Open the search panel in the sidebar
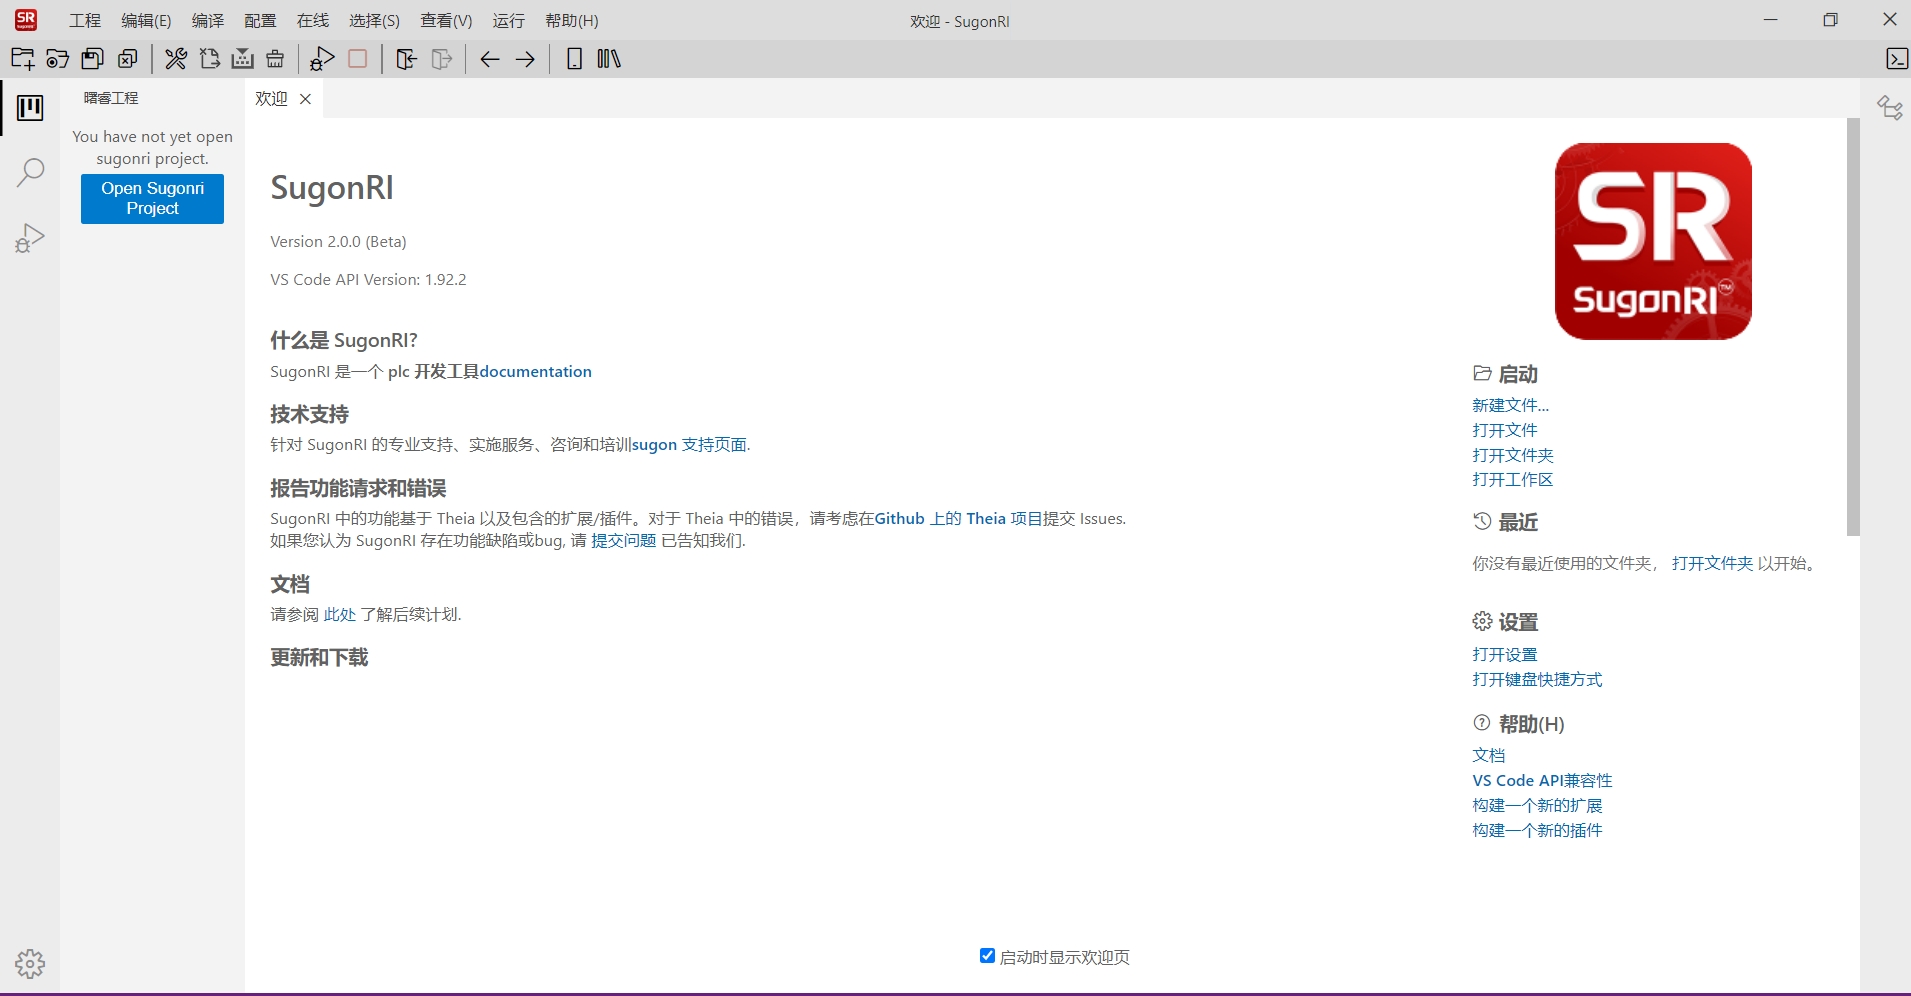This screenshot has width=1911, height=996. pos(30,172)
